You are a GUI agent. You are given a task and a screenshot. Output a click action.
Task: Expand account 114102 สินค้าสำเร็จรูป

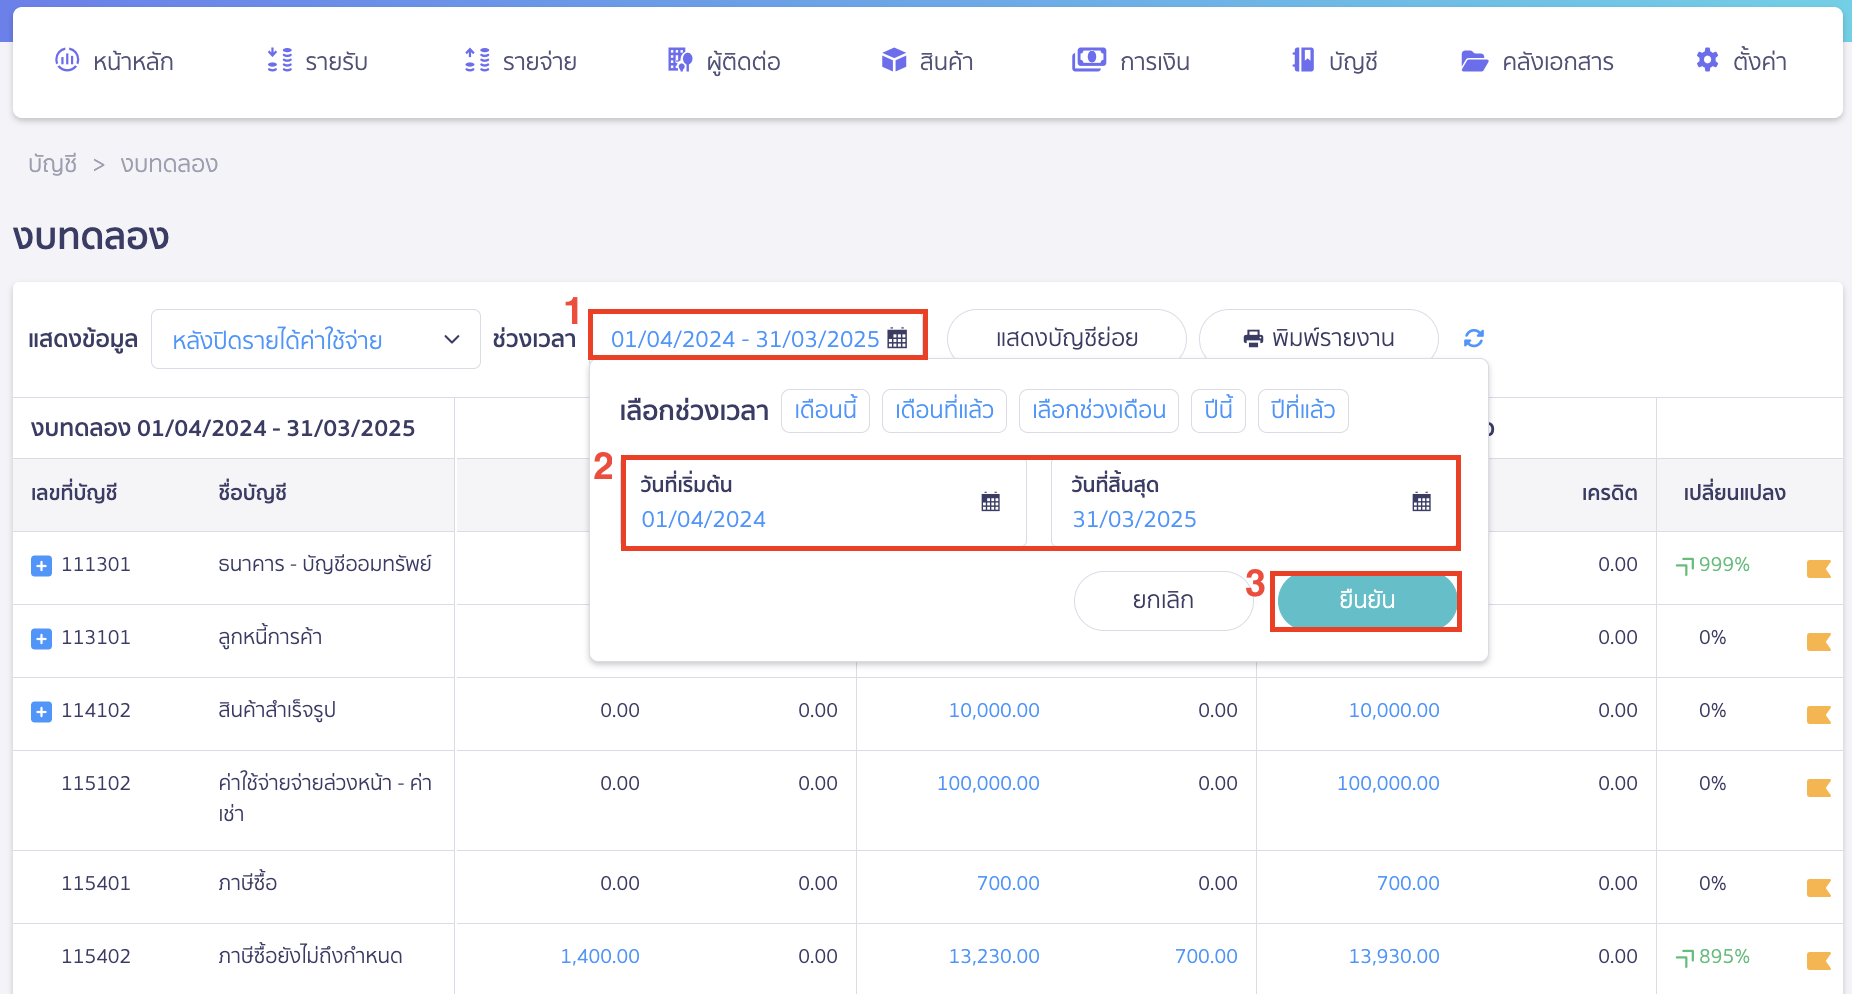(40, 711)
